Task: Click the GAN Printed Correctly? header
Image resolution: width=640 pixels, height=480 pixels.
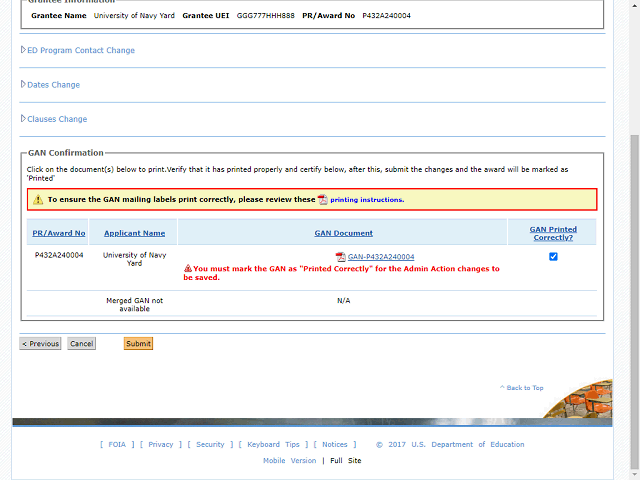Action: (x=553, y=233)
